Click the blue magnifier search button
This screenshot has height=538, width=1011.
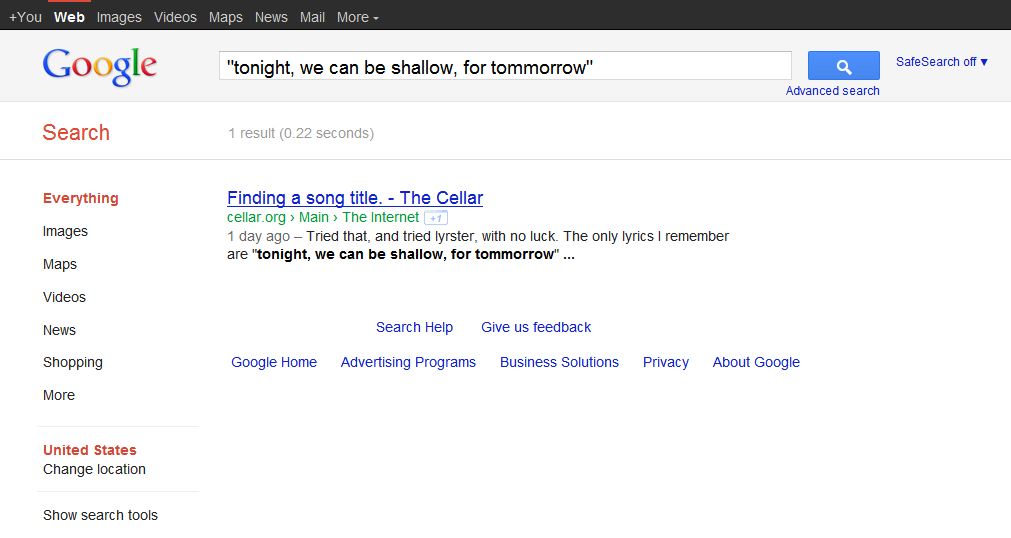[843, 66]
